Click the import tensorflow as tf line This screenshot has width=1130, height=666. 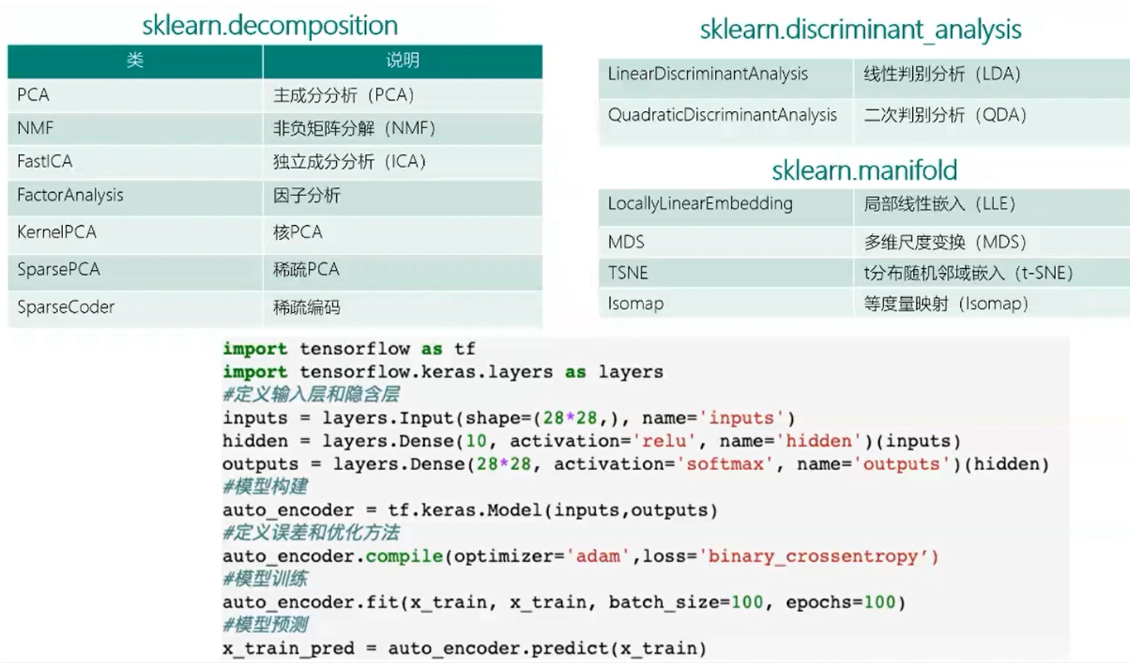[349, 349]
